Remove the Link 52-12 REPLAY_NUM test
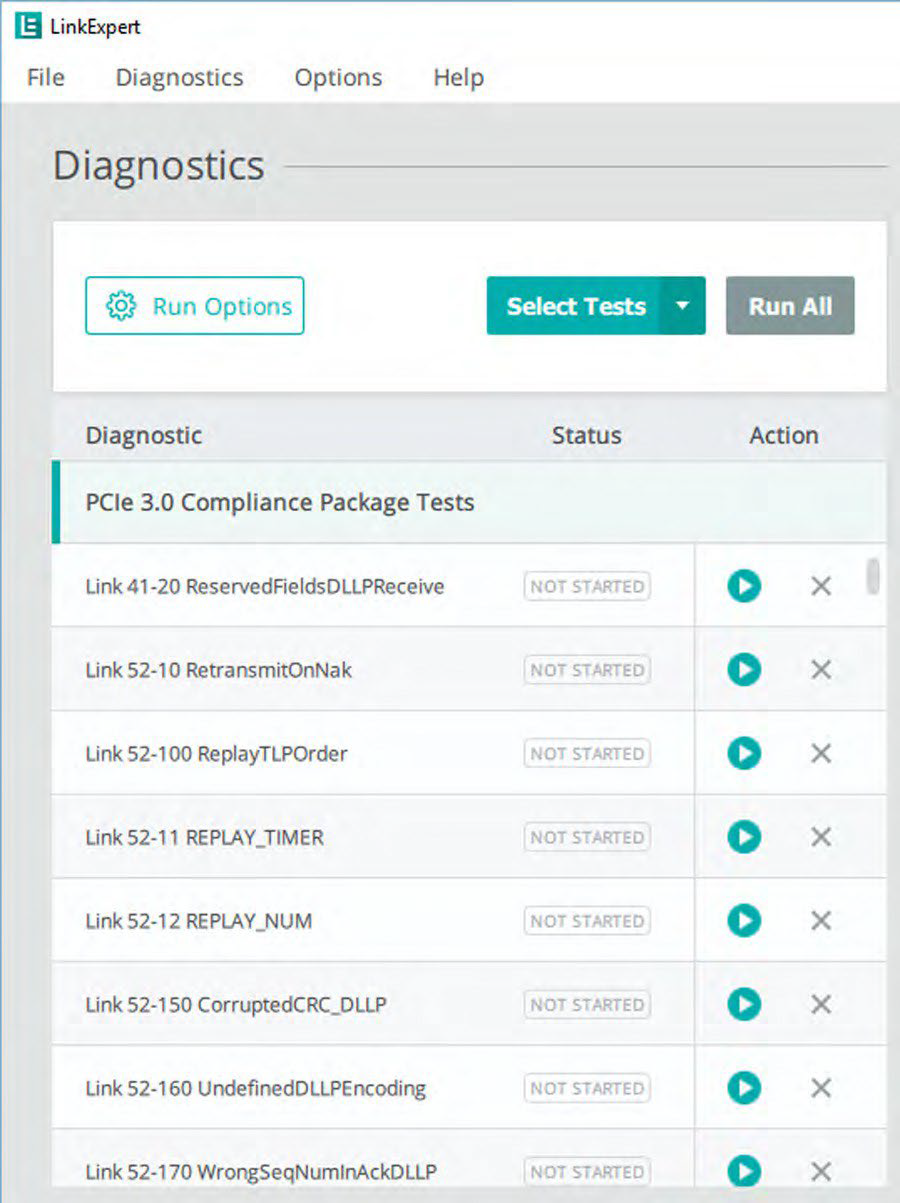The width and height of the screenshot is (900, 1203). (x=821, y=920)
